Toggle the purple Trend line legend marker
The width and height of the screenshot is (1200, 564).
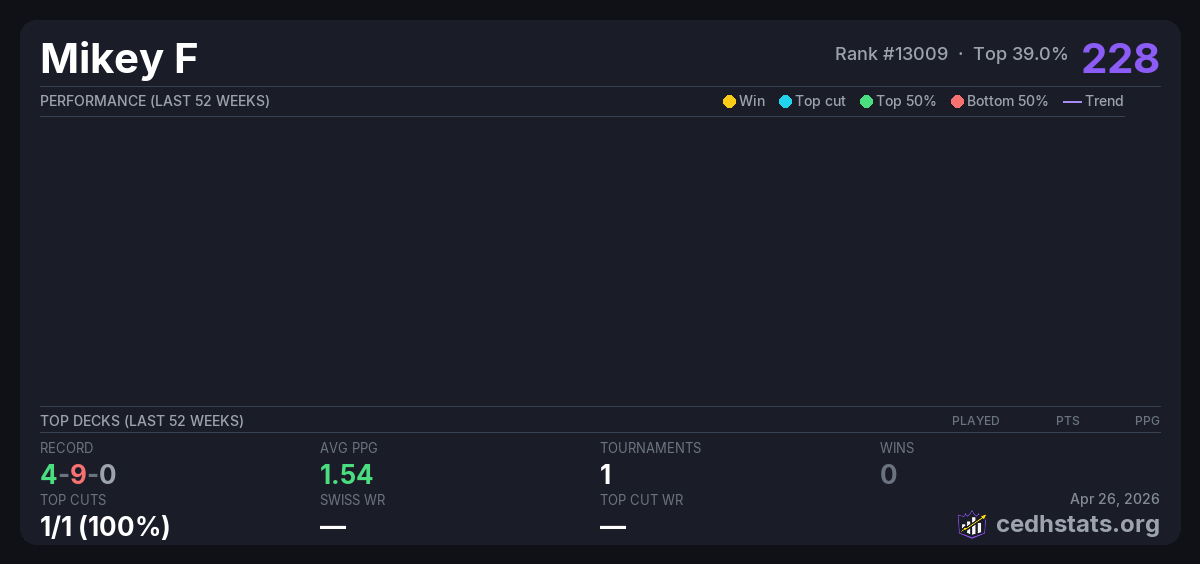[1072, 101]
